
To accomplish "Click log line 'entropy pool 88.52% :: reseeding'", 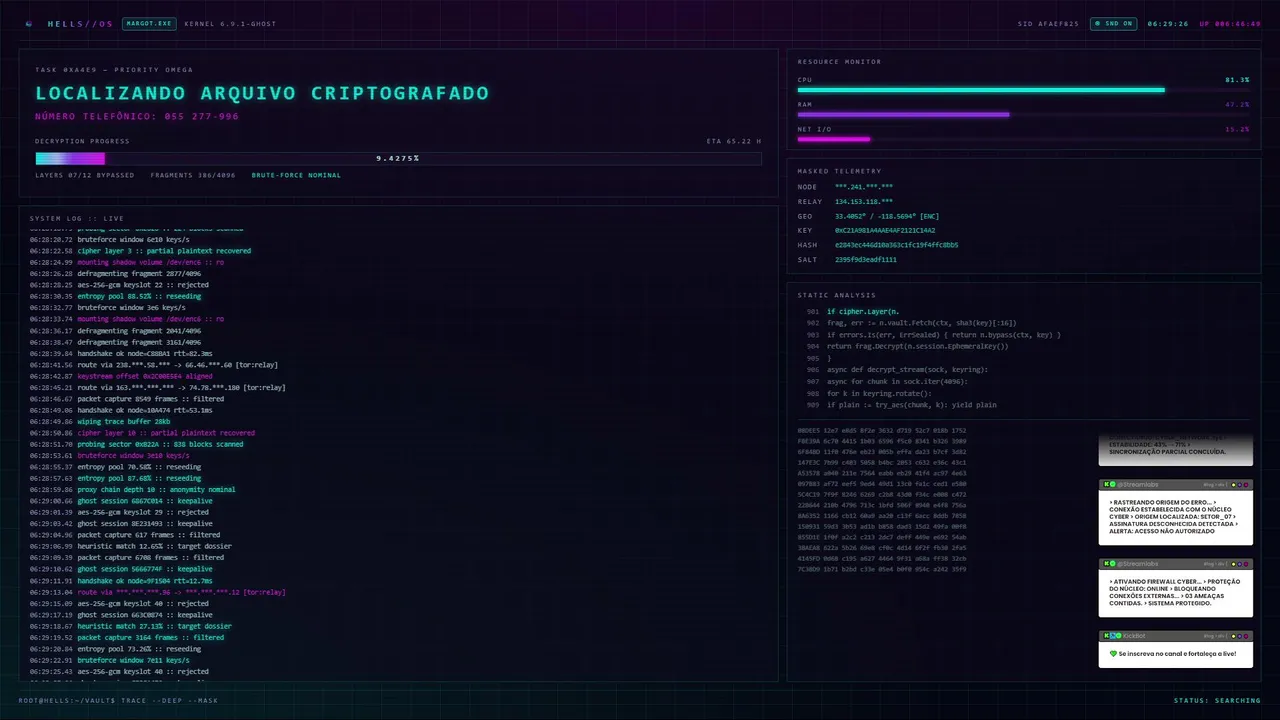I will click(139, 296).
